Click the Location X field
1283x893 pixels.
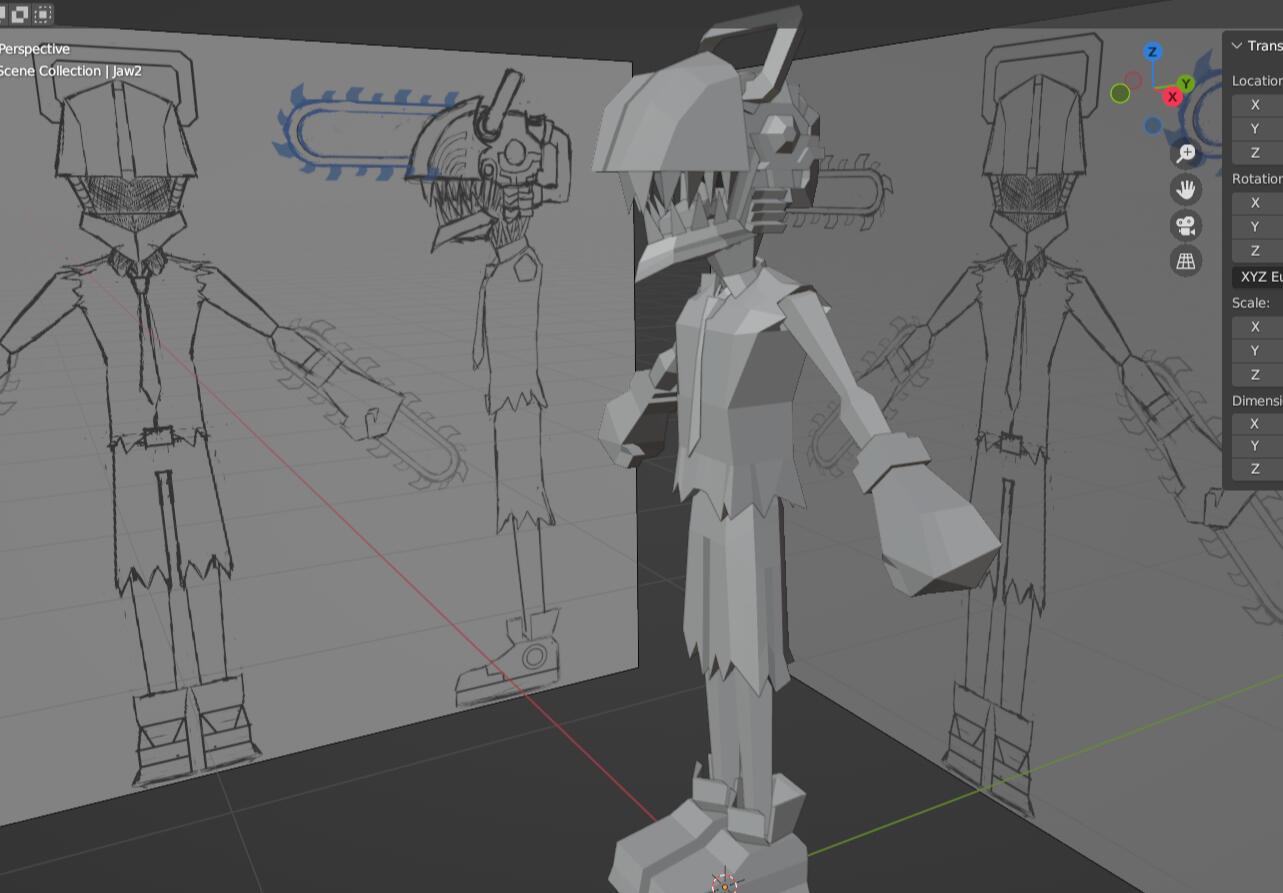pyautogui.click(x=1256, y=105)
